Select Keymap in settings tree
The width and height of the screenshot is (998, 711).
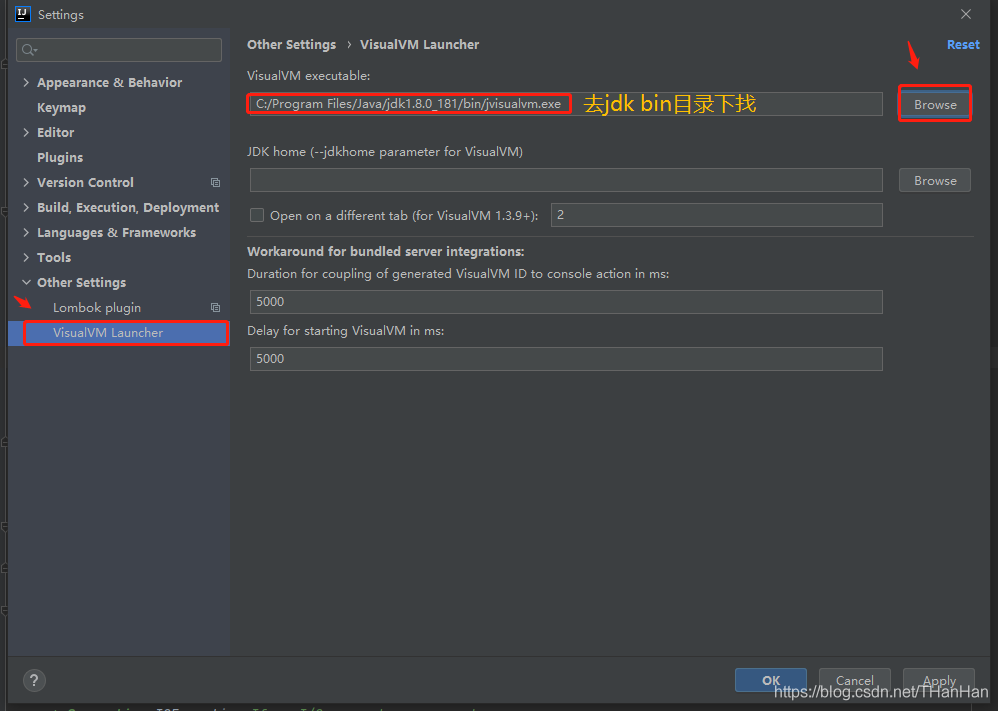[x=61, y=108]
